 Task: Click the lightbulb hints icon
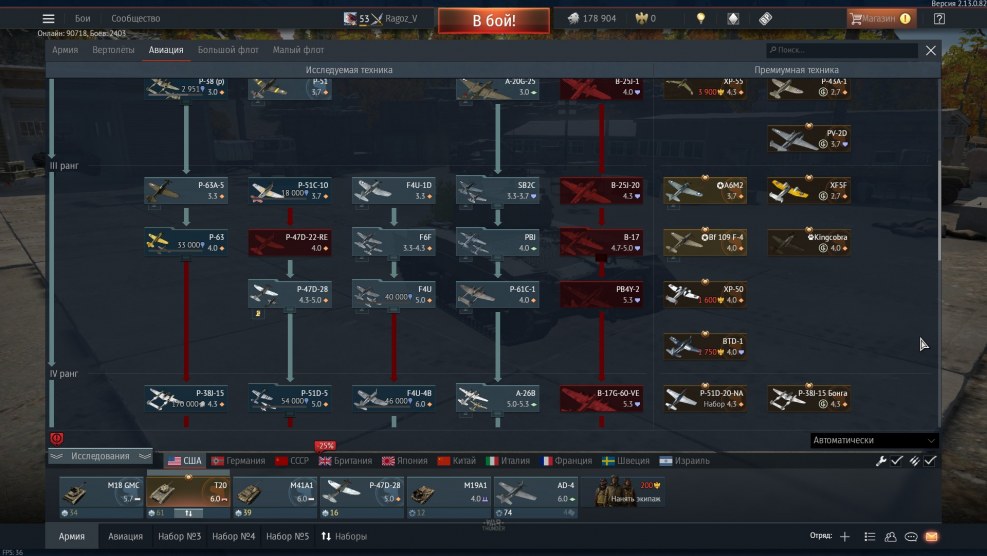(x=701, y=18)
